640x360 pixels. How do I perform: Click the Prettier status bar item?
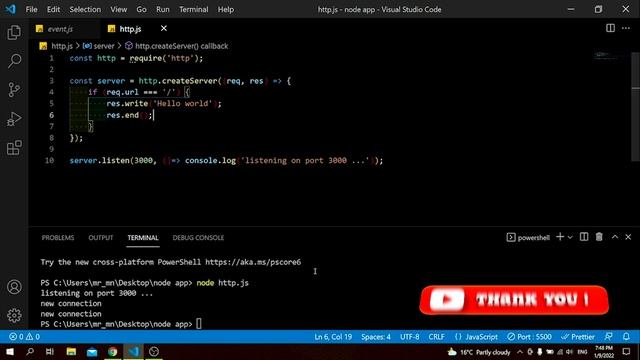[x=578, y=337]
